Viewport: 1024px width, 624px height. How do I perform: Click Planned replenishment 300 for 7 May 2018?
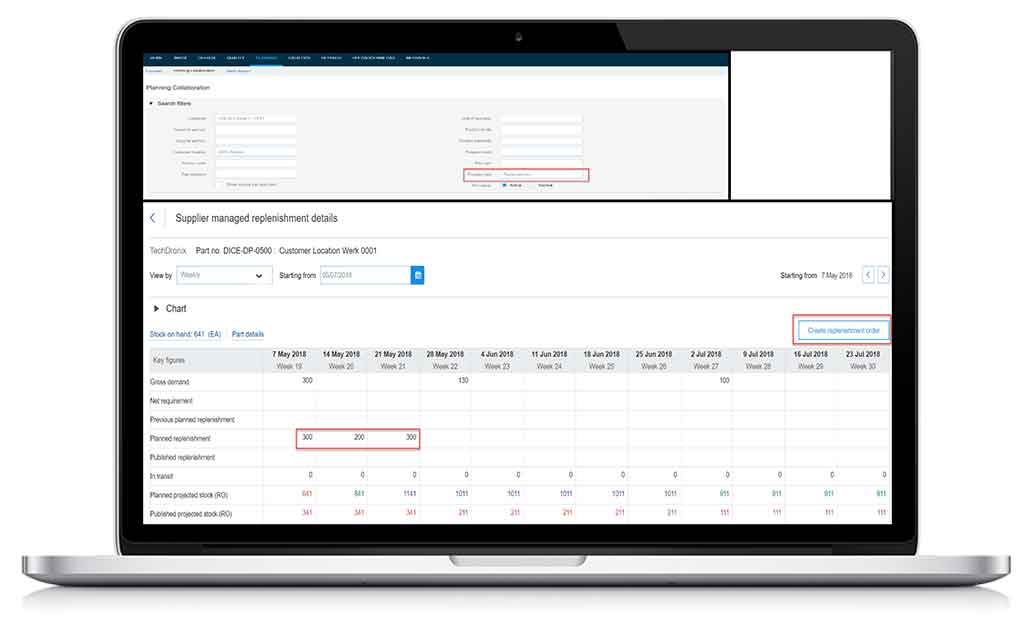point(307,437)
